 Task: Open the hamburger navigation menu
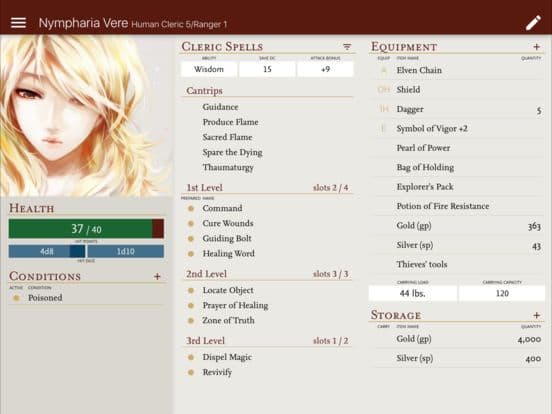pyautogui.click(x=18, y=23)
